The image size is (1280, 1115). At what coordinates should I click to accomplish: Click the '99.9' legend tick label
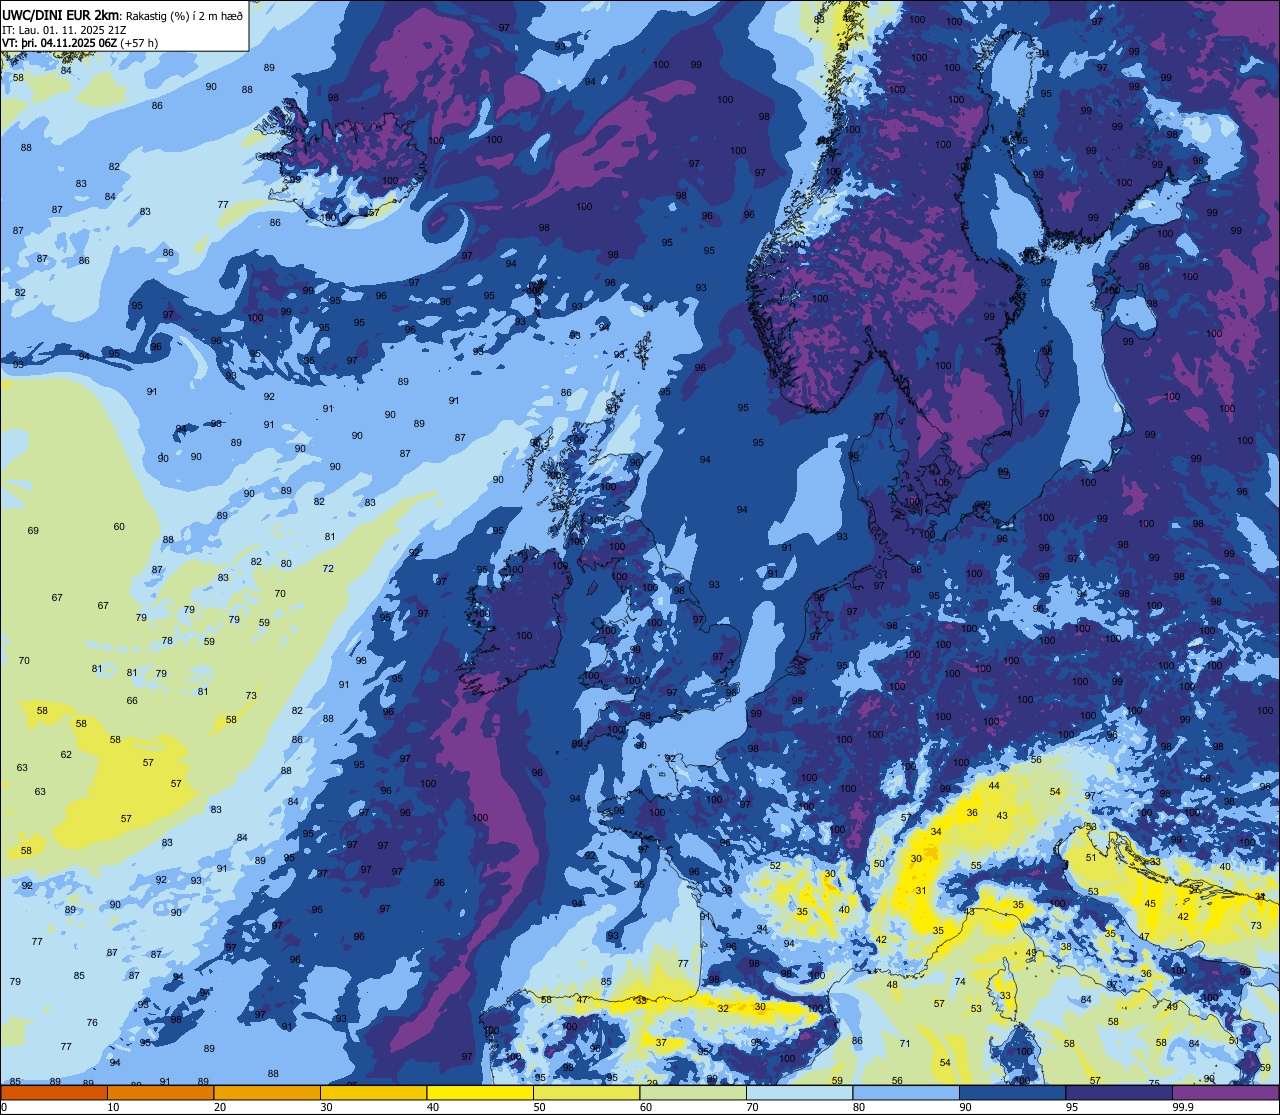1183,1107
